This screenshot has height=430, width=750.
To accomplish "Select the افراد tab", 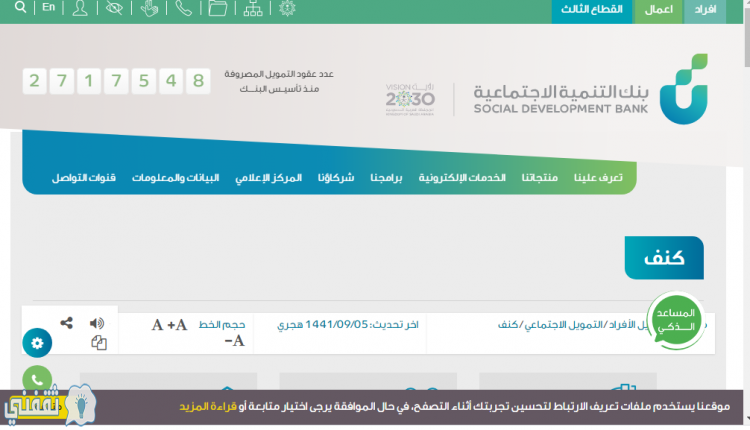I will (705, 11).
